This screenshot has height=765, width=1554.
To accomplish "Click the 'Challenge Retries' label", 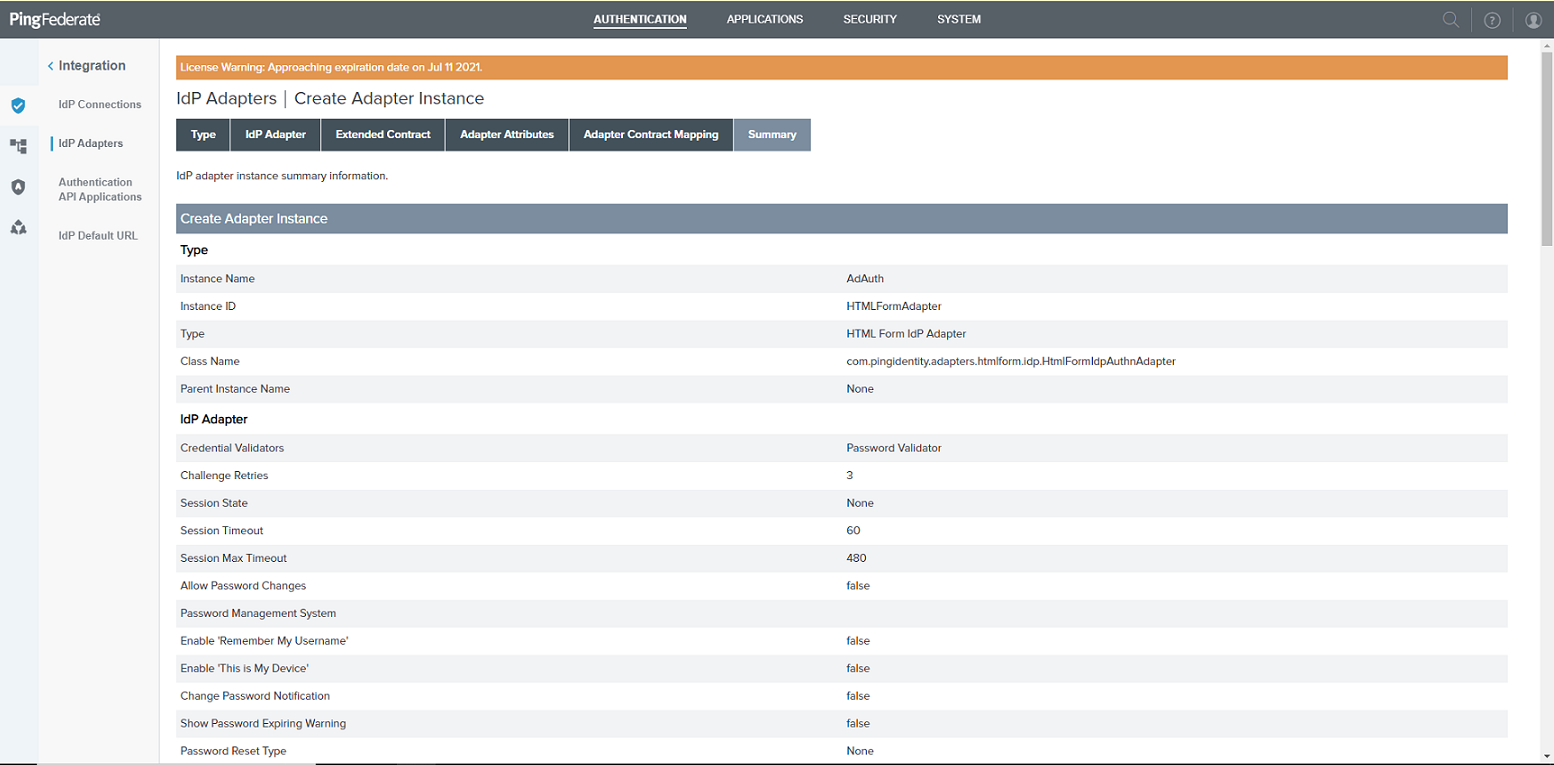I will [224, 475].
